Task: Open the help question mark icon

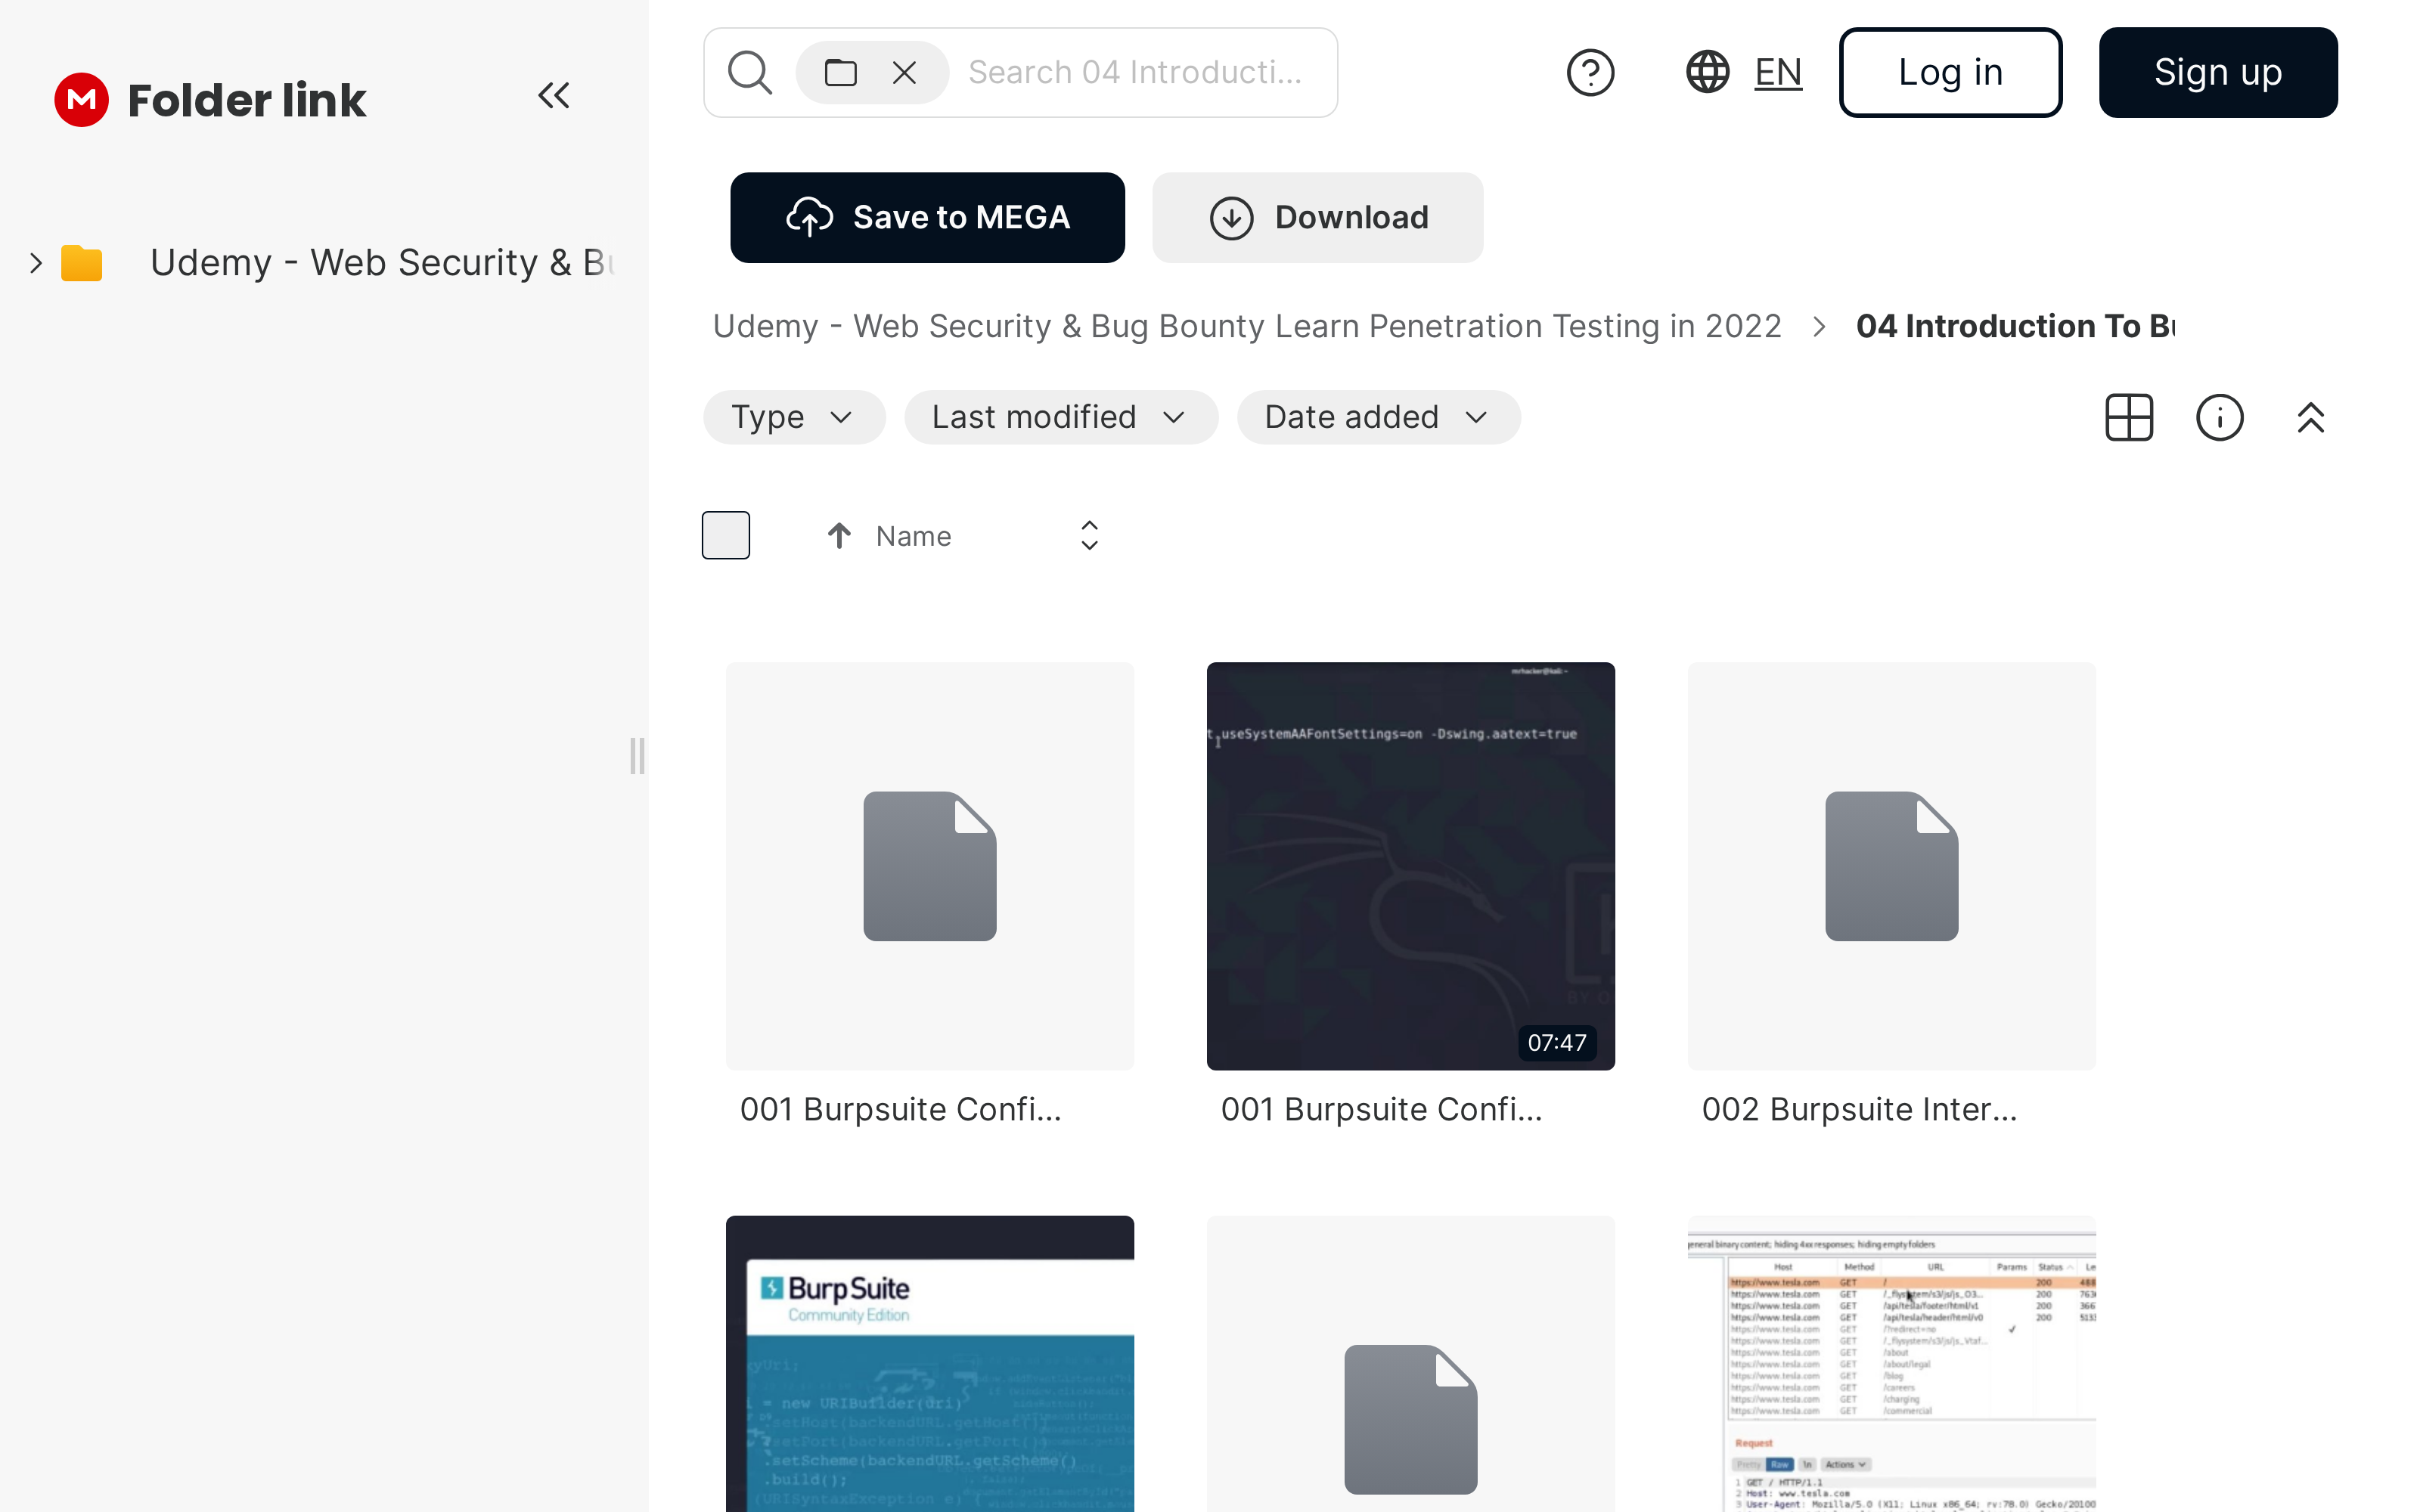Action: pos(1590,72)
